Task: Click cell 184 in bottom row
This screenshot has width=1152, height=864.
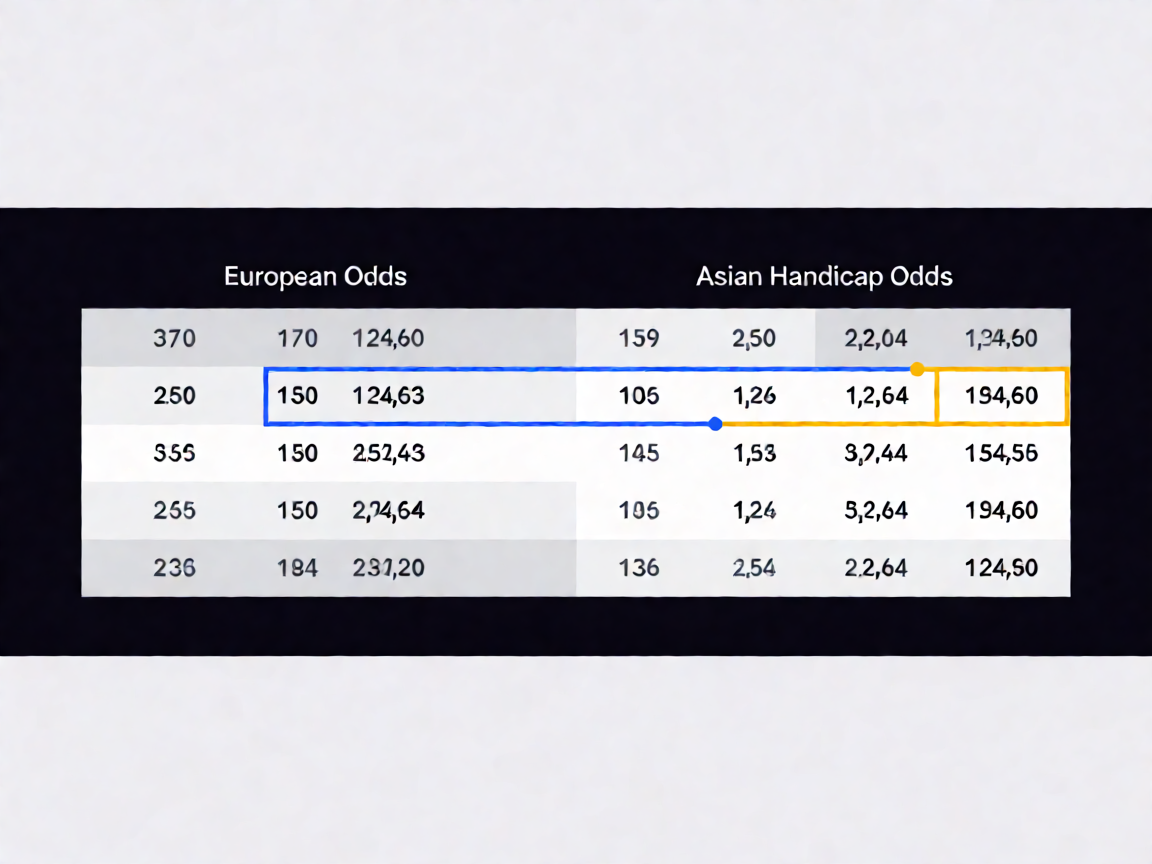Action: click(x=297, y=568)
